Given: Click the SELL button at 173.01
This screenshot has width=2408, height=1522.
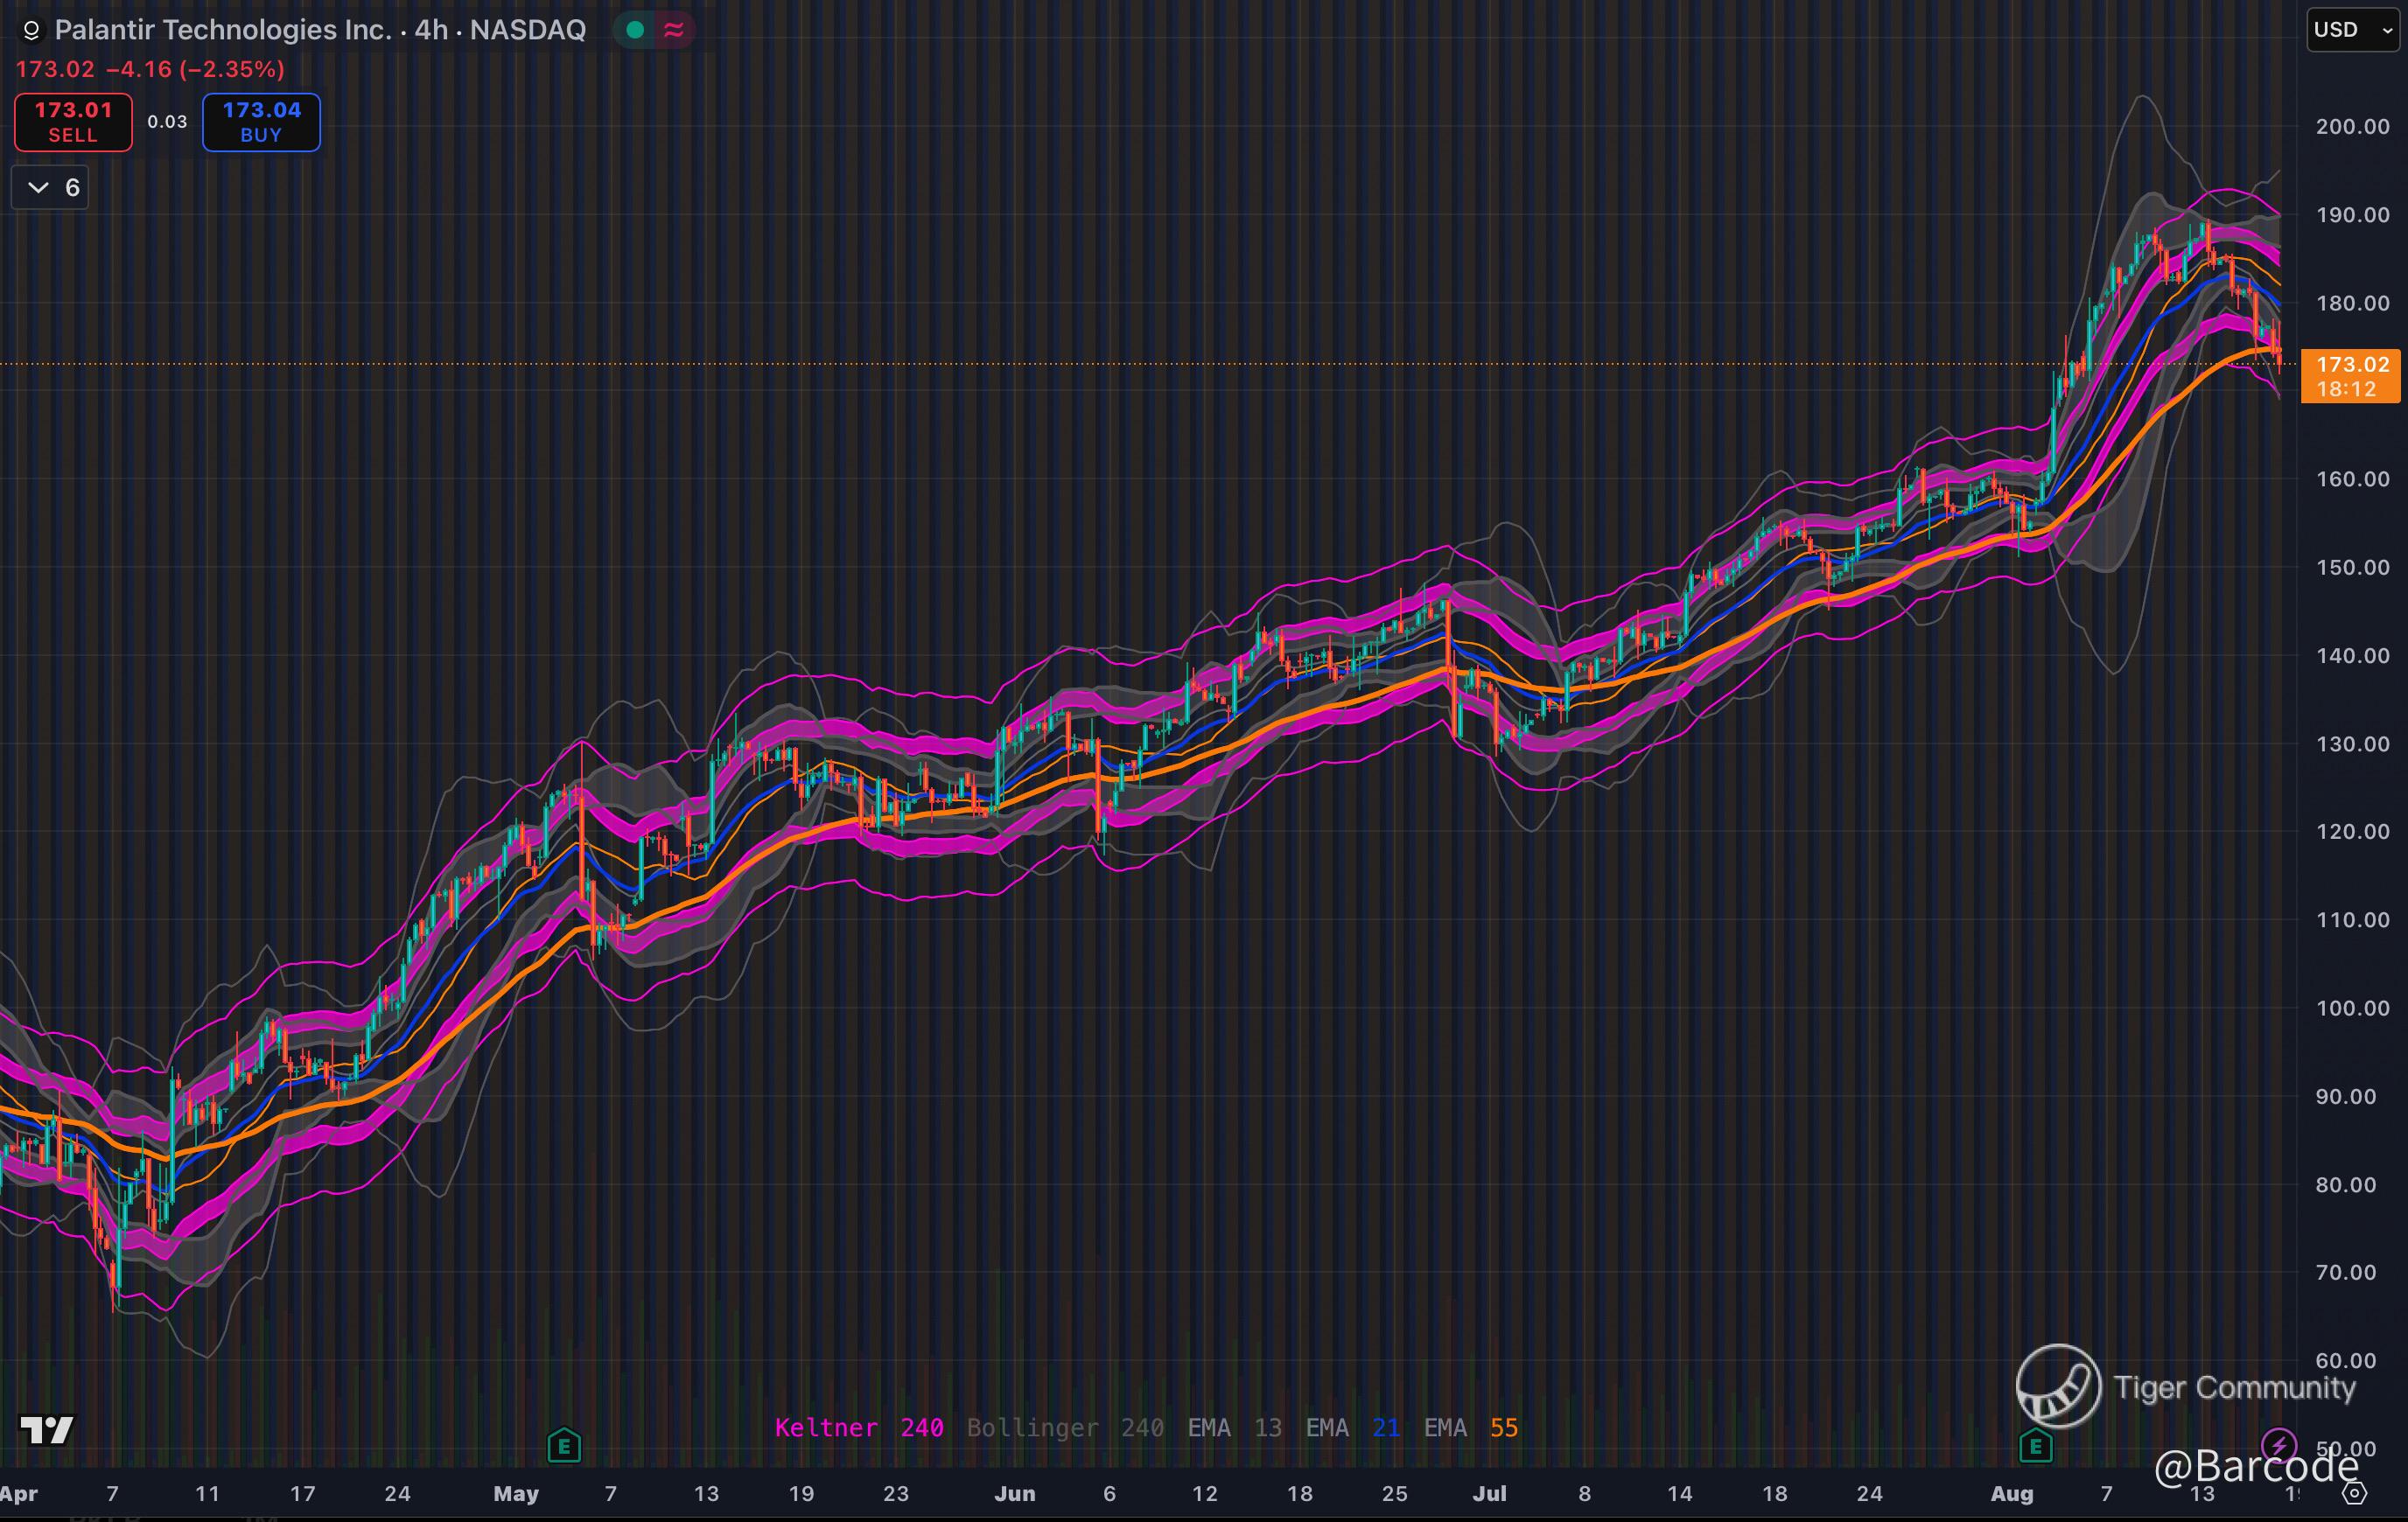Looking at the screenshot, I should point(73,122).
